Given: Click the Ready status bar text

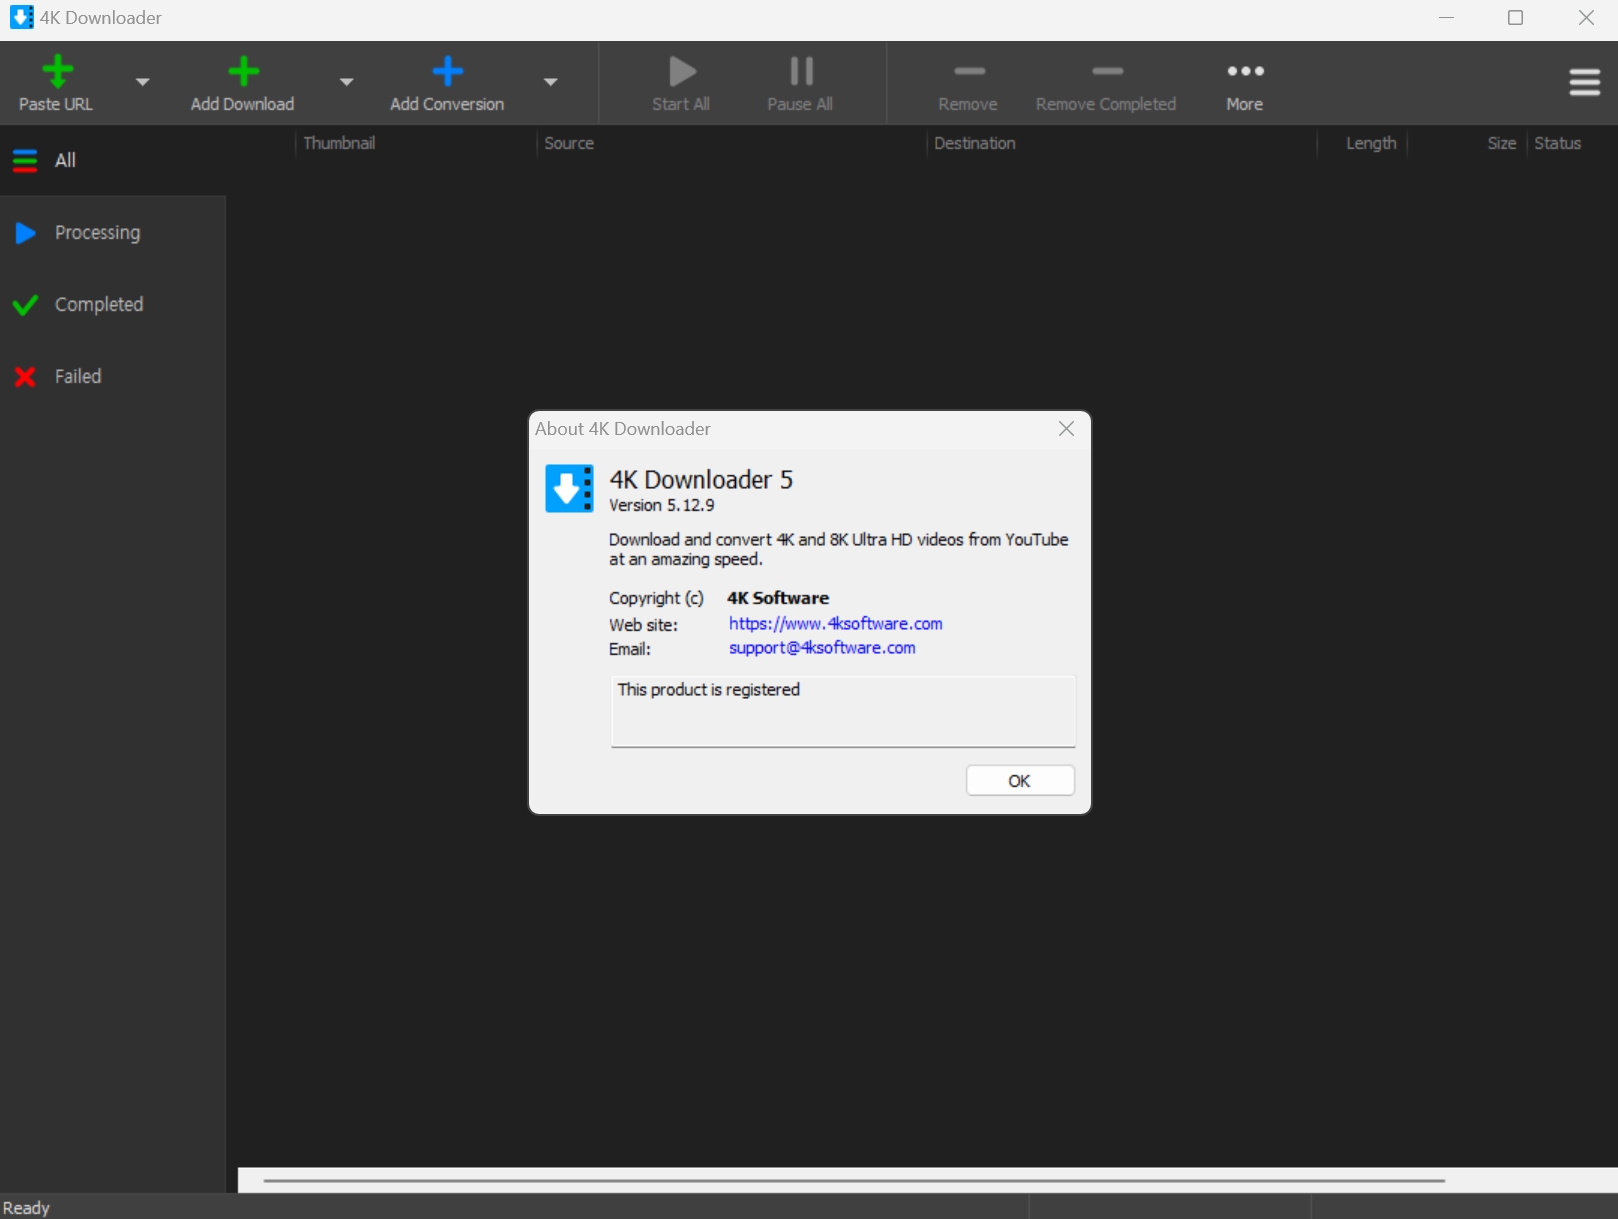Looking at the screenshot, I should (x=27, y=1208).
